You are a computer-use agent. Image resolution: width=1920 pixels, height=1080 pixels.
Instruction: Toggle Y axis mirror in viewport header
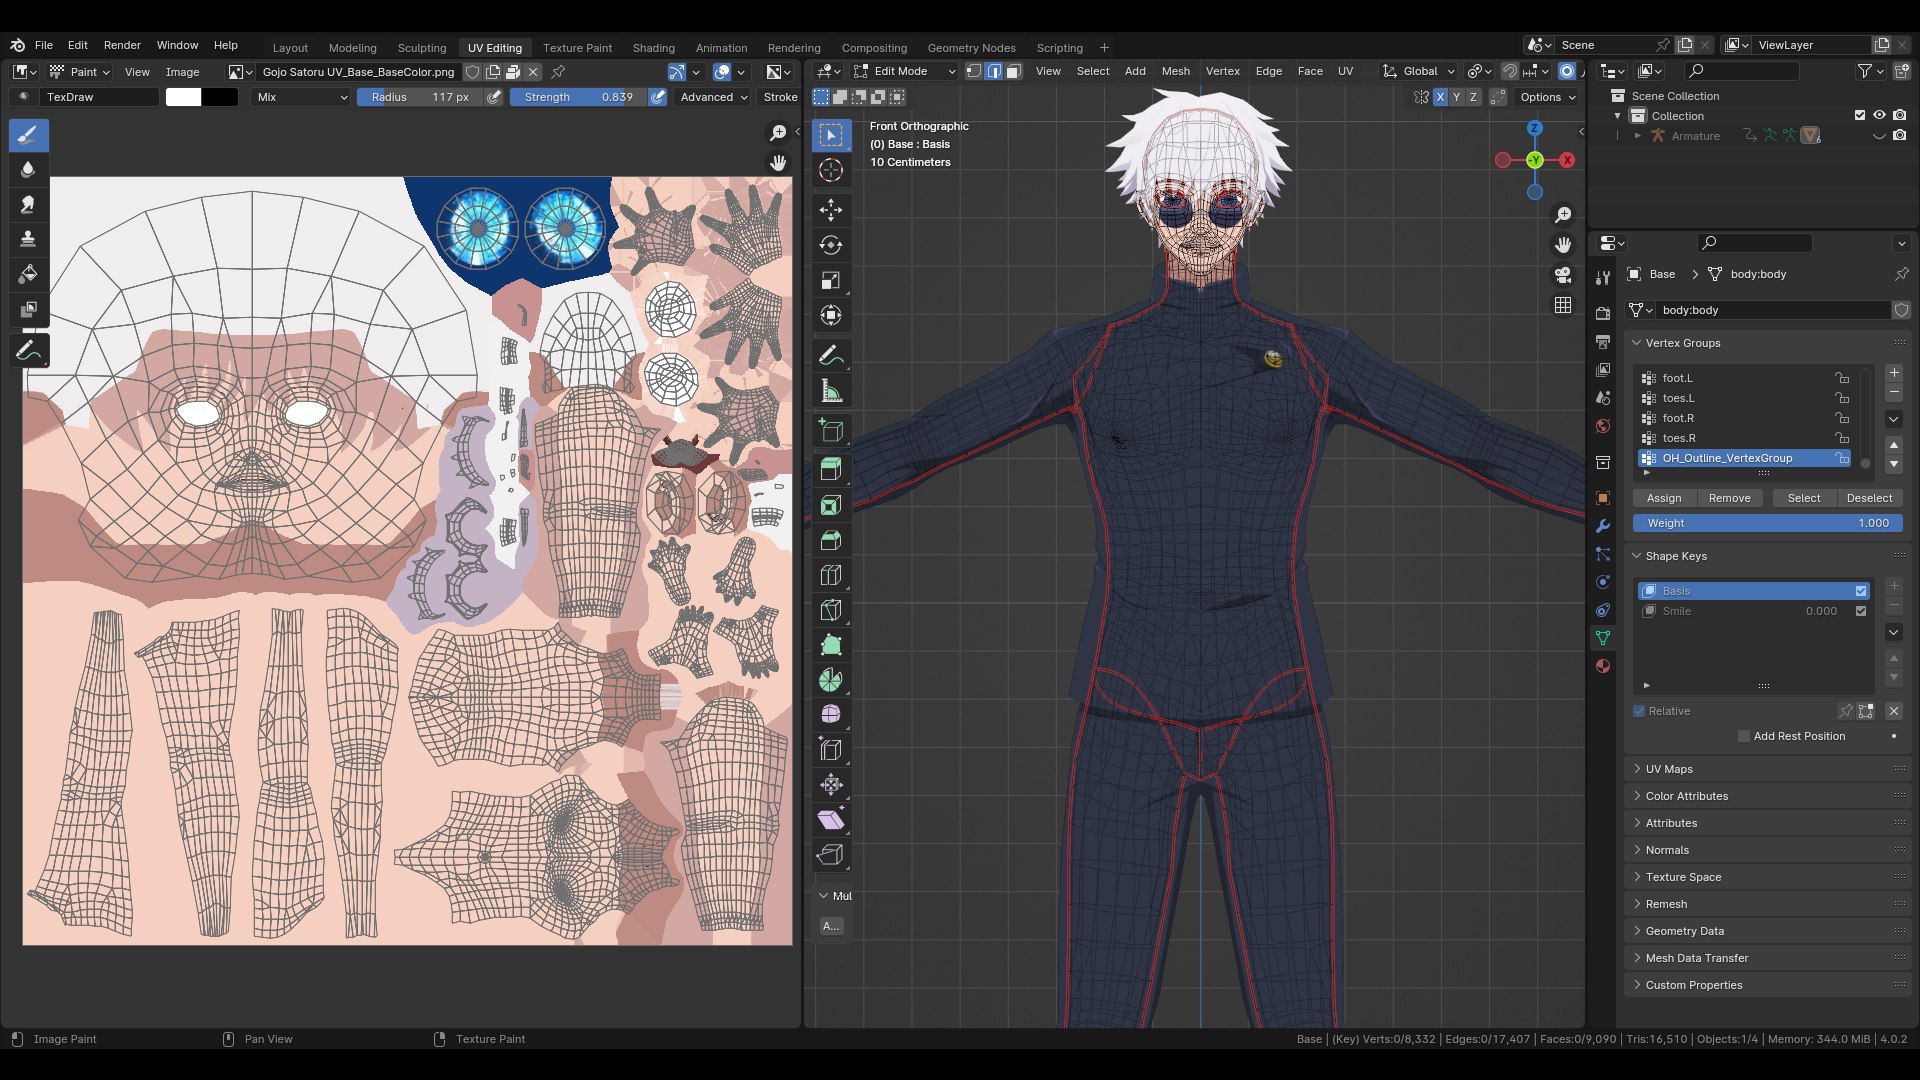point(1457,97)
